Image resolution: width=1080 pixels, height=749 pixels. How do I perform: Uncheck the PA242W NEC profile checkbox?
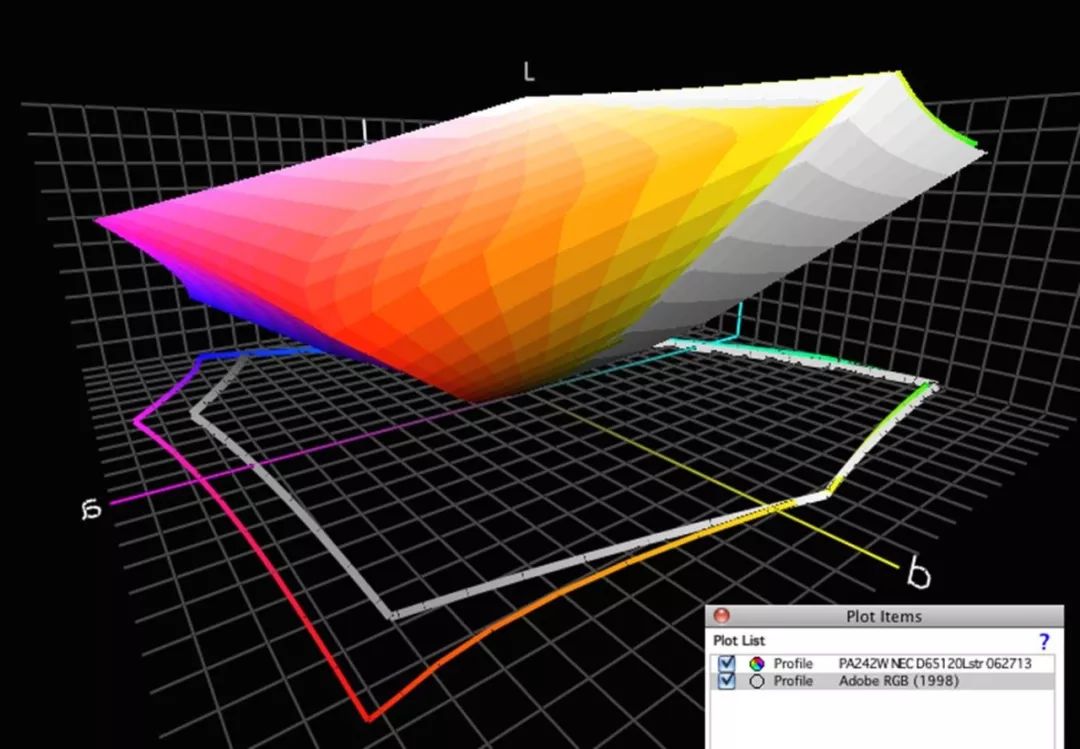[726, 663]
